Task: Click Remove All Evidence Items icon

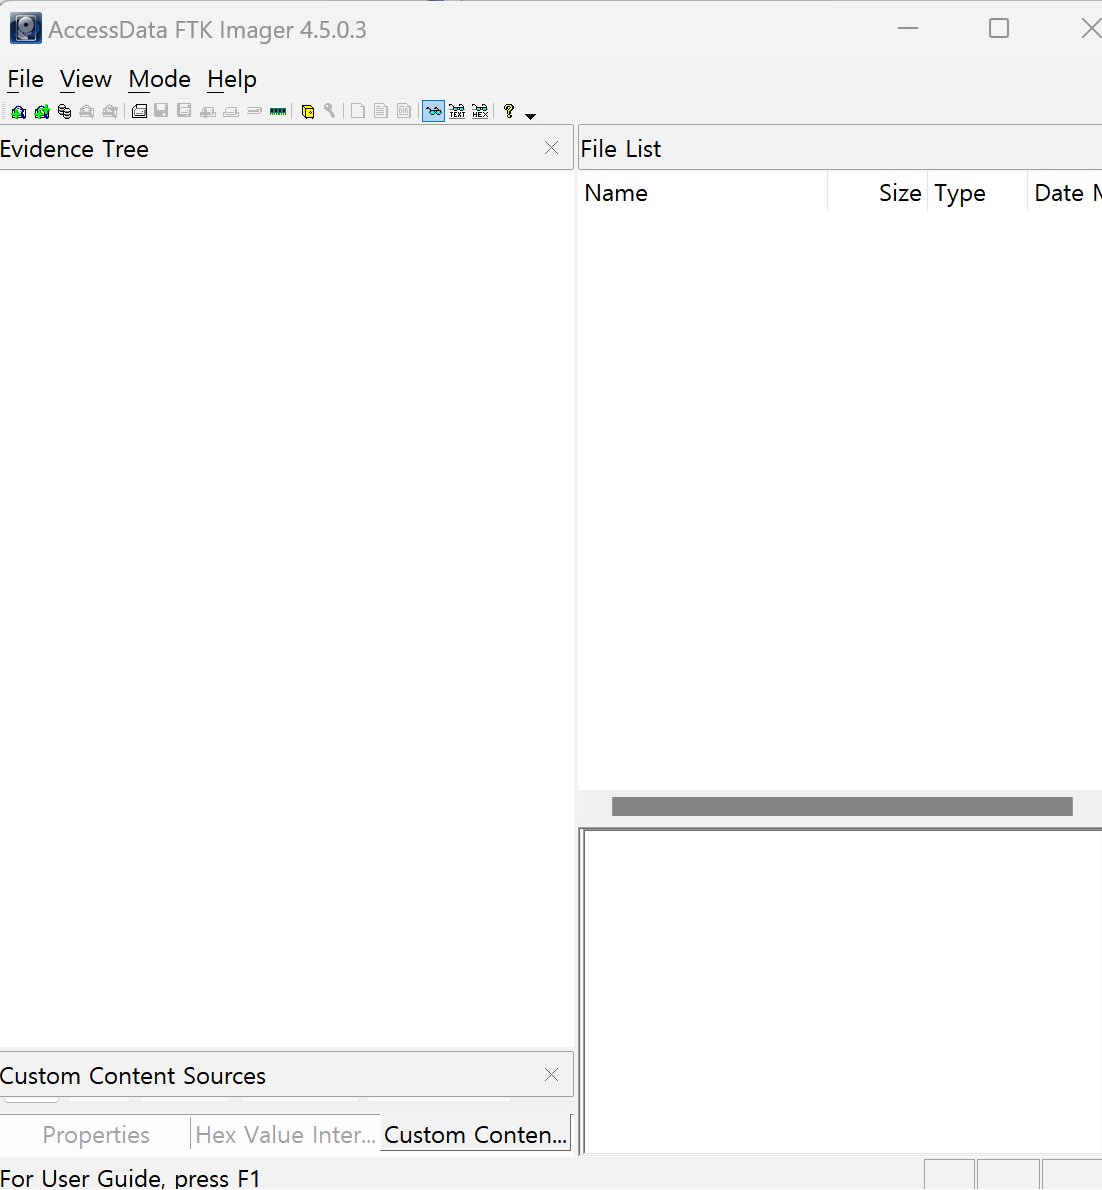Action: pos(110,112)
